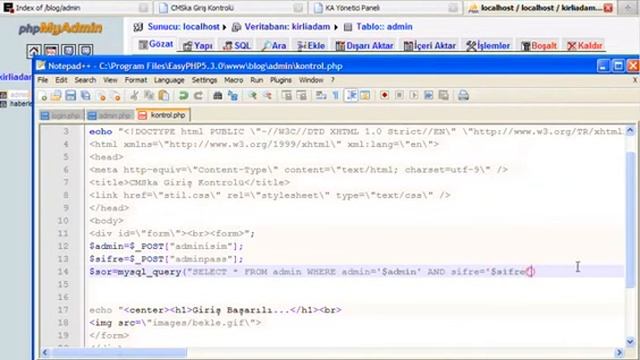Start macro recording with the red dot

coord(384,96)
